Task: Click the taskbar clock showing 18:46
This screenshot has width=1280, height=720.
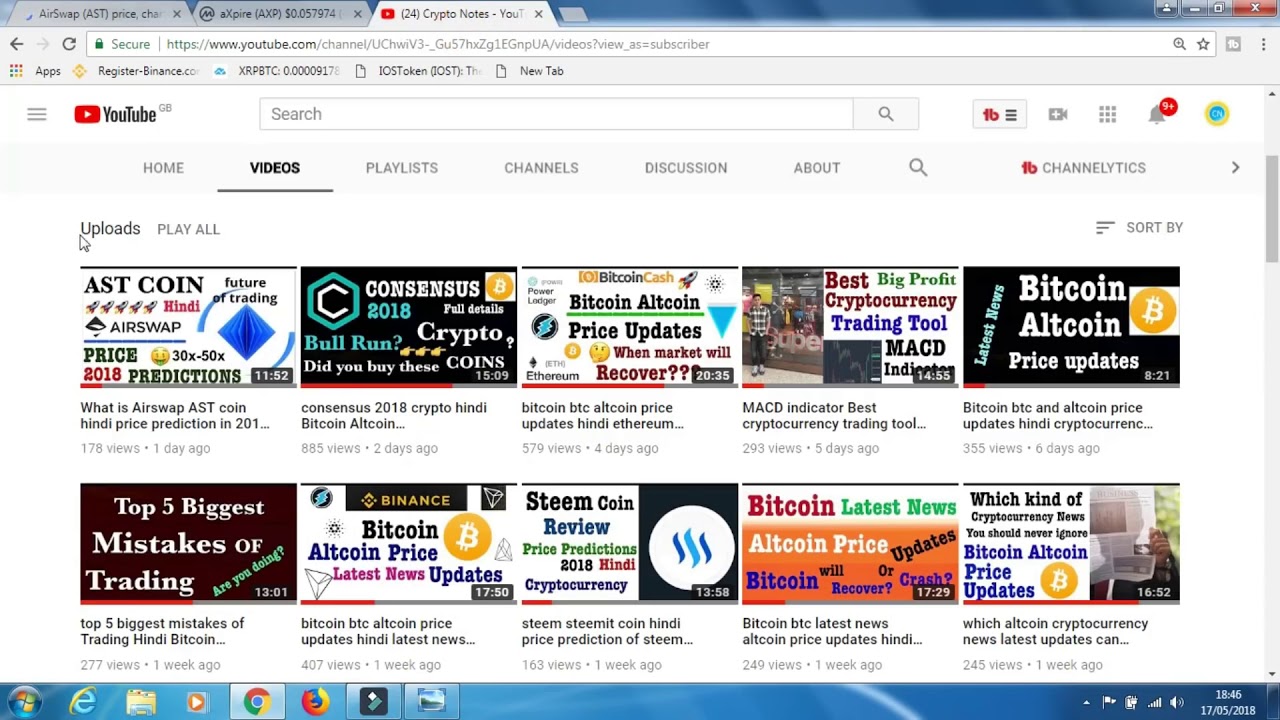Action: (x=1228, y=702)
